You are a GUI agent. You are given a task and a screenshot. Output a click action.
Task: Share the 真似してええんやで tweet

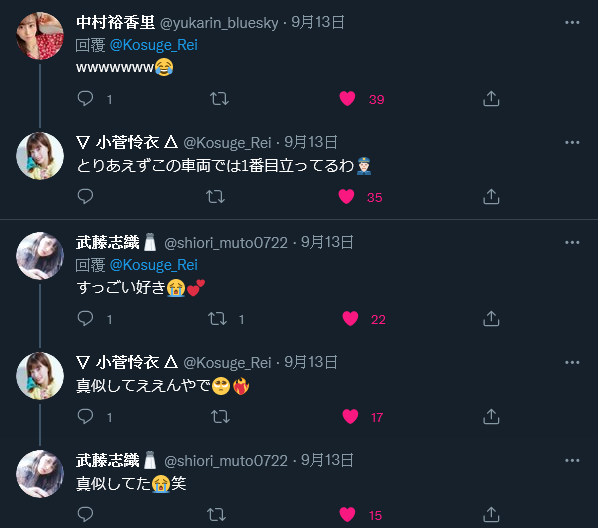(x=491, y=417)
